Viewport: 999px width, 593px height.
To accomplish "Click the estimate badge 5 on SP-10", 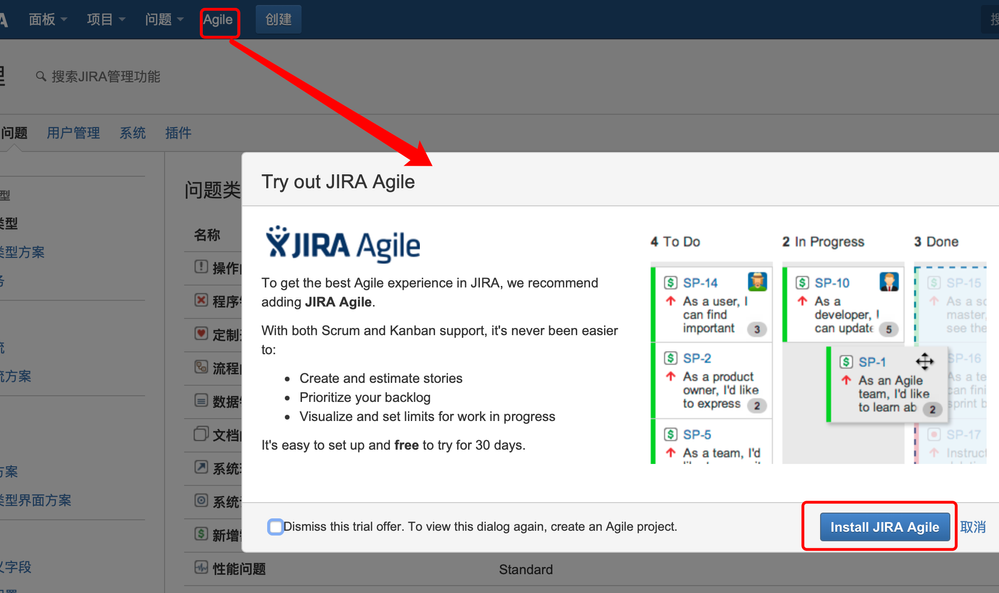I will [889, 329].
